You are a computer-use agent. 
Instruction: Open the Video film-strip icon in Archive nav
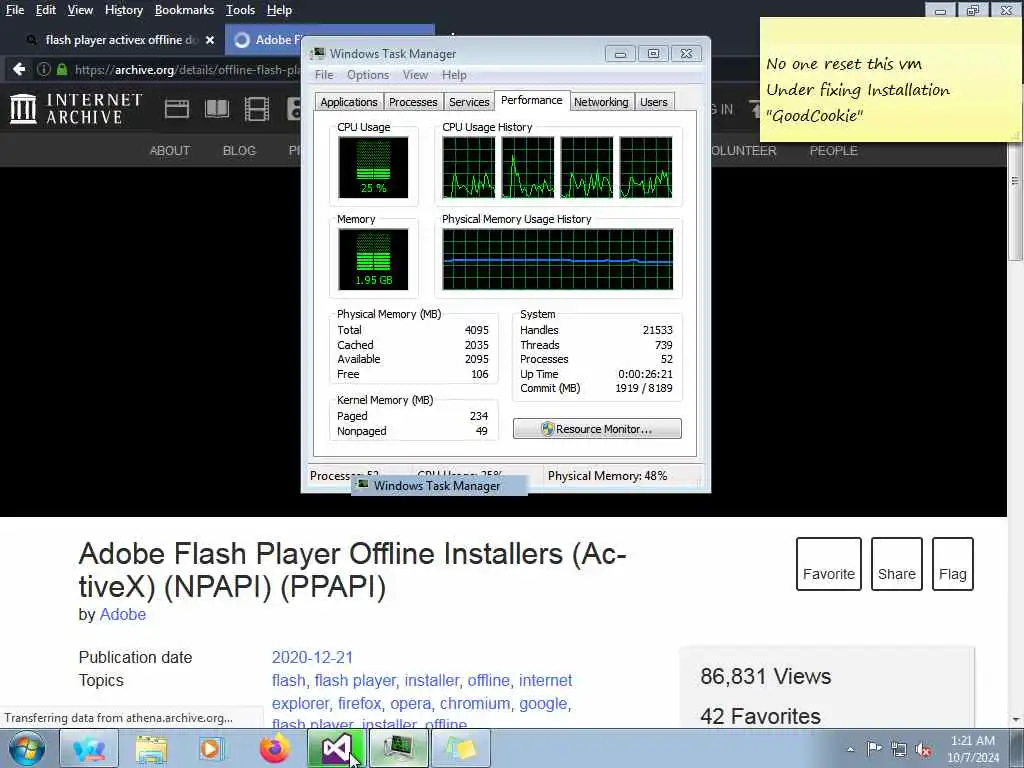tap(257, 108)
